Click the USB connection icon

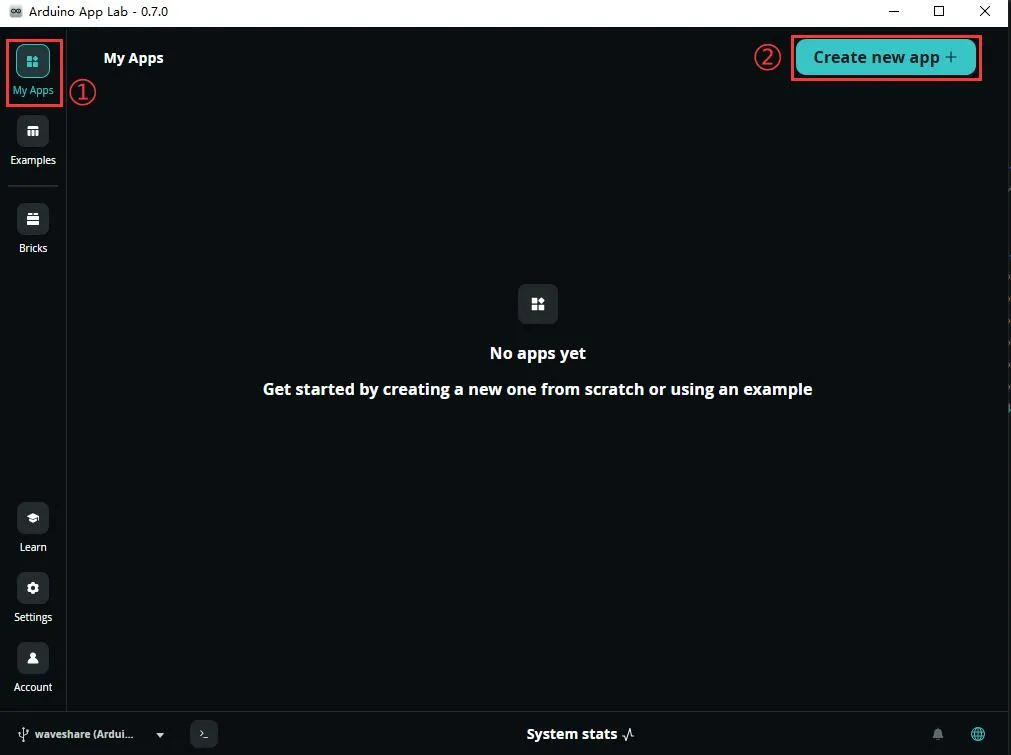click(23, 734)
